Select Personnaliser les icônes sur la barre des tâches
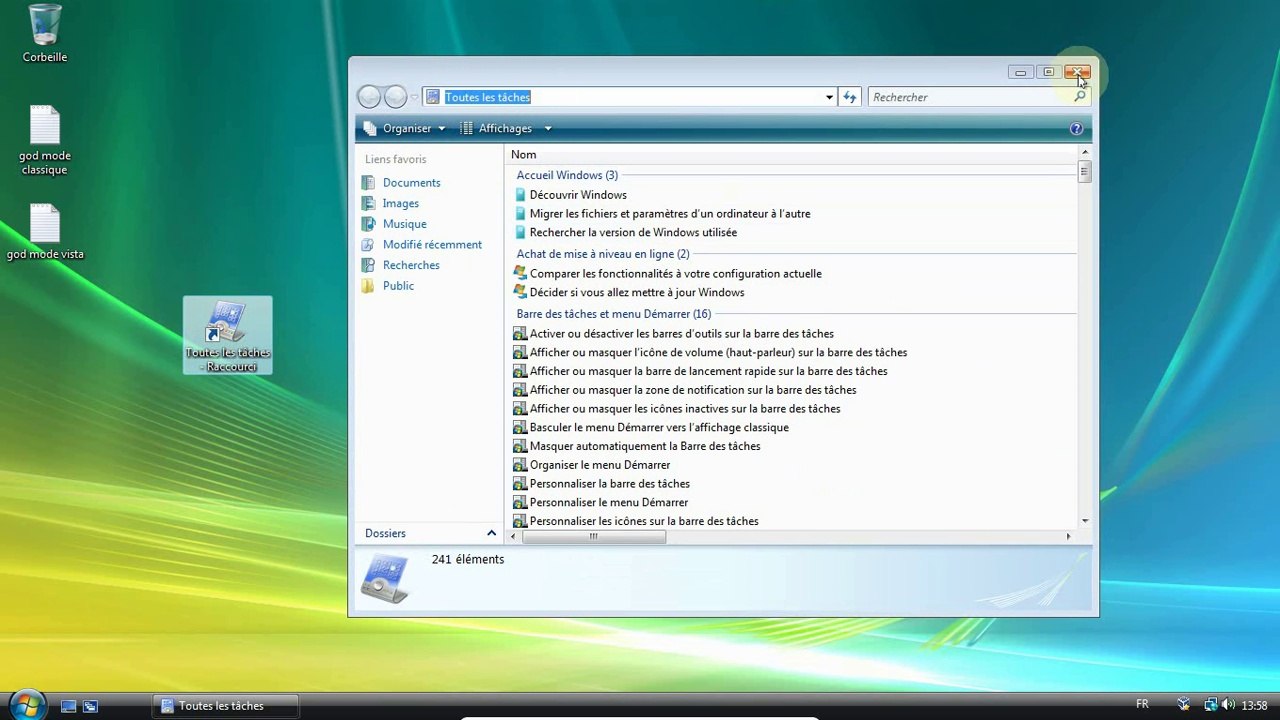The image size is (1280, 720). tap(644, 521)
